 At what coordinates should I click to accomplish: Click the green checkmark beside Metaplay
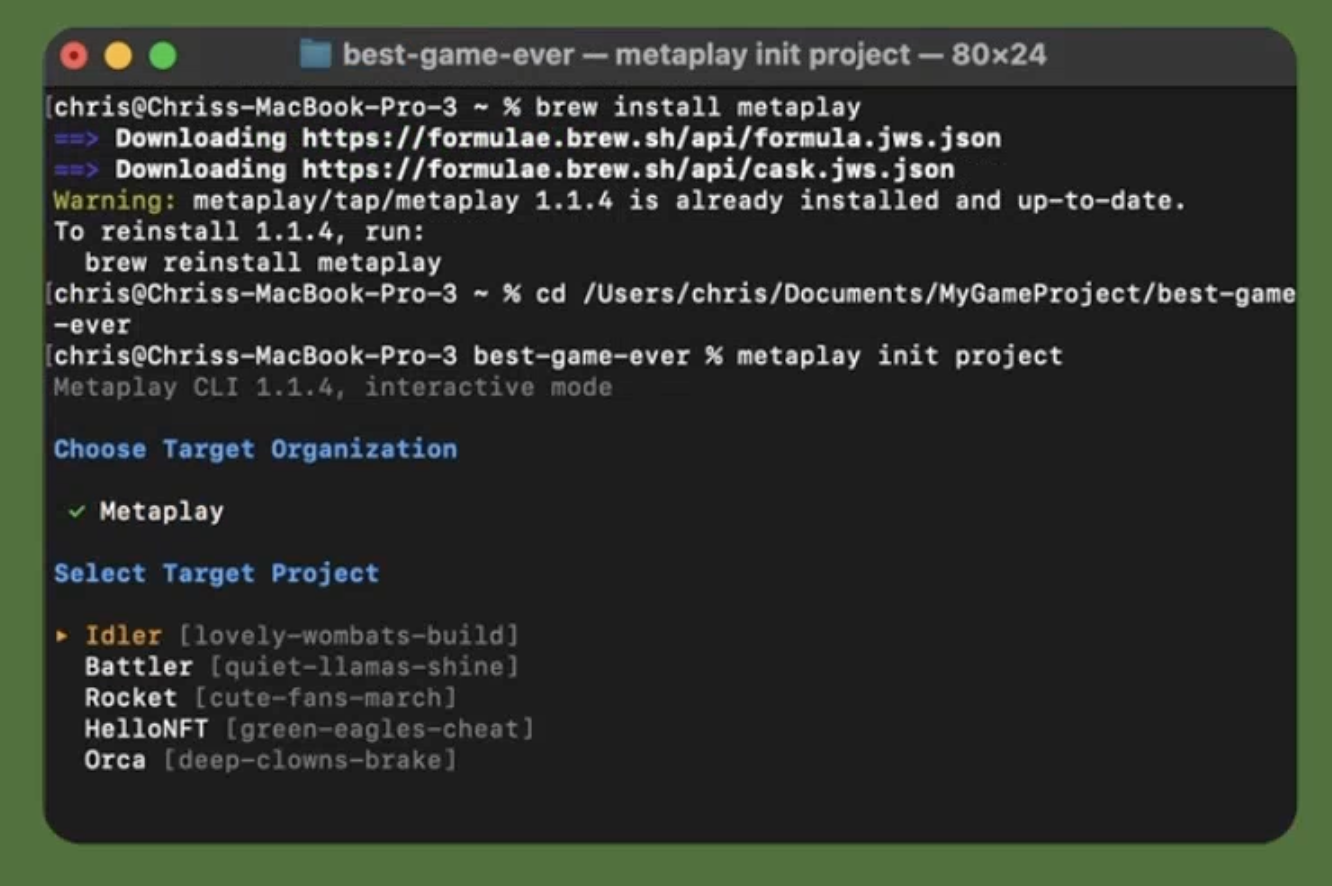click(x=74, y=511)
